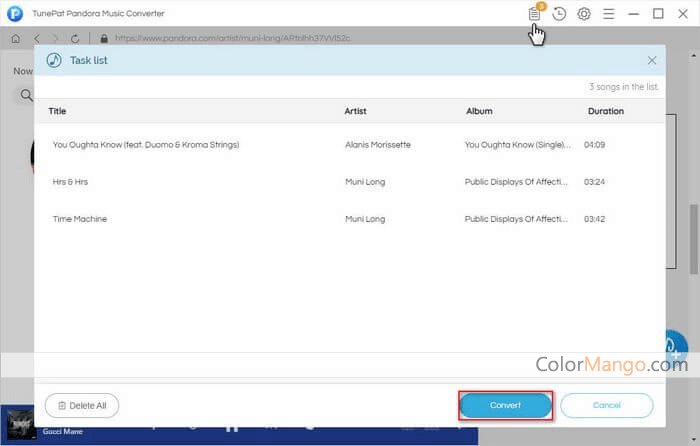Click the Duration column header
Viewport: 700px width, 446px height.
coord(605,111)
